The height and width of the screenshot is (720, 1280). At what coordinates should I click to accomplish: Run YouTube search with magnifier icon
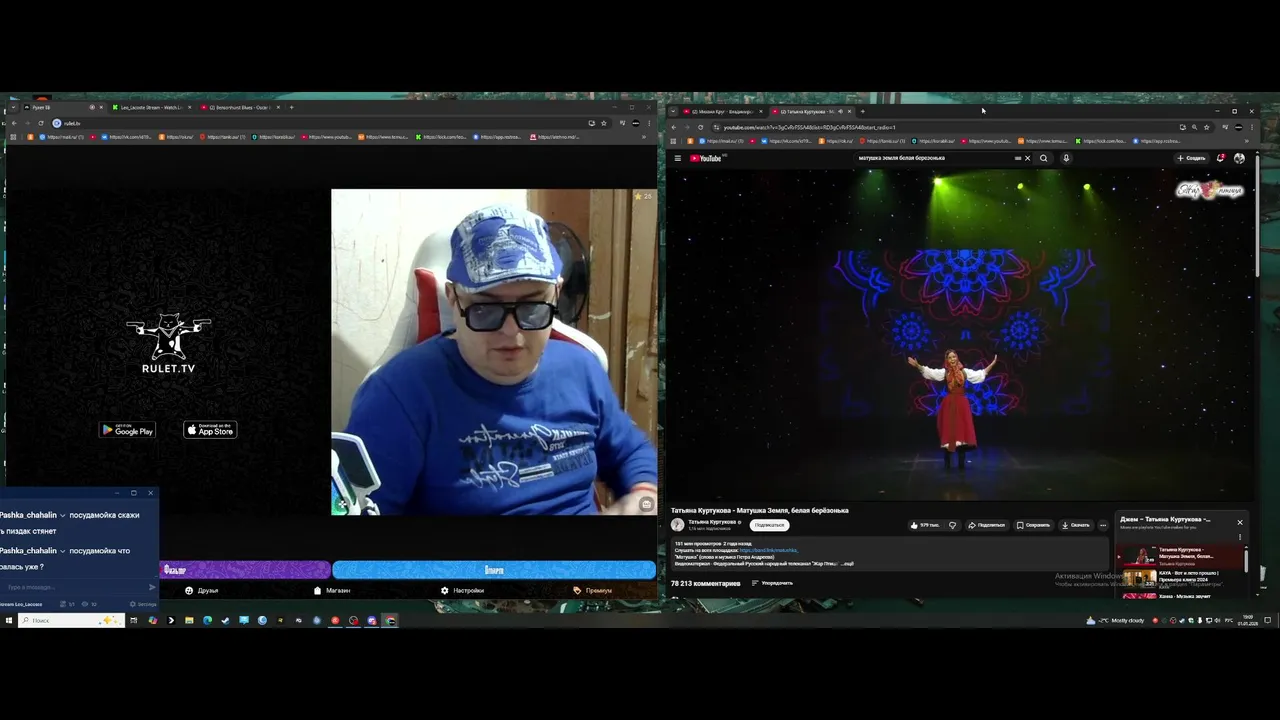(x=1044, y=158)
